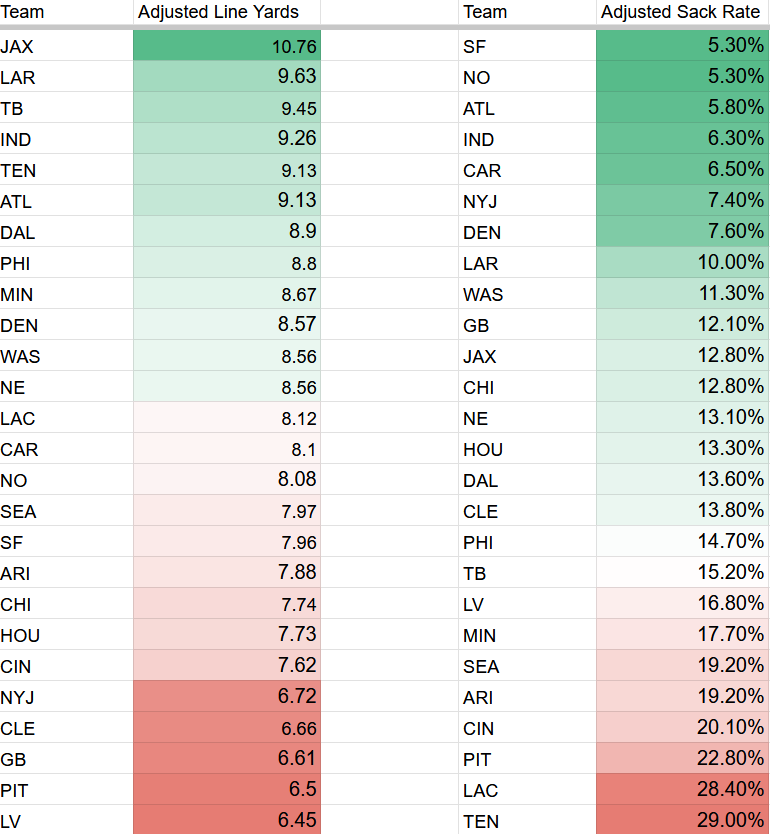Click the 7.60% sack rate for DEN

pyautogui.click(x=681, y=232)
